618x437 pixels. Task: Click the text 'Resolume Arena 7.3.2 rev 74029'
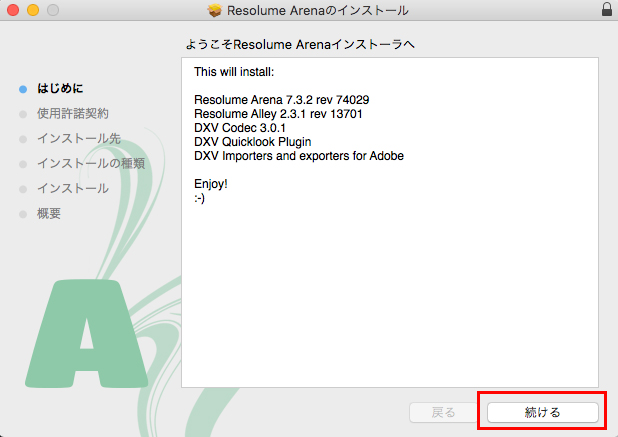[x=281, y=100]
